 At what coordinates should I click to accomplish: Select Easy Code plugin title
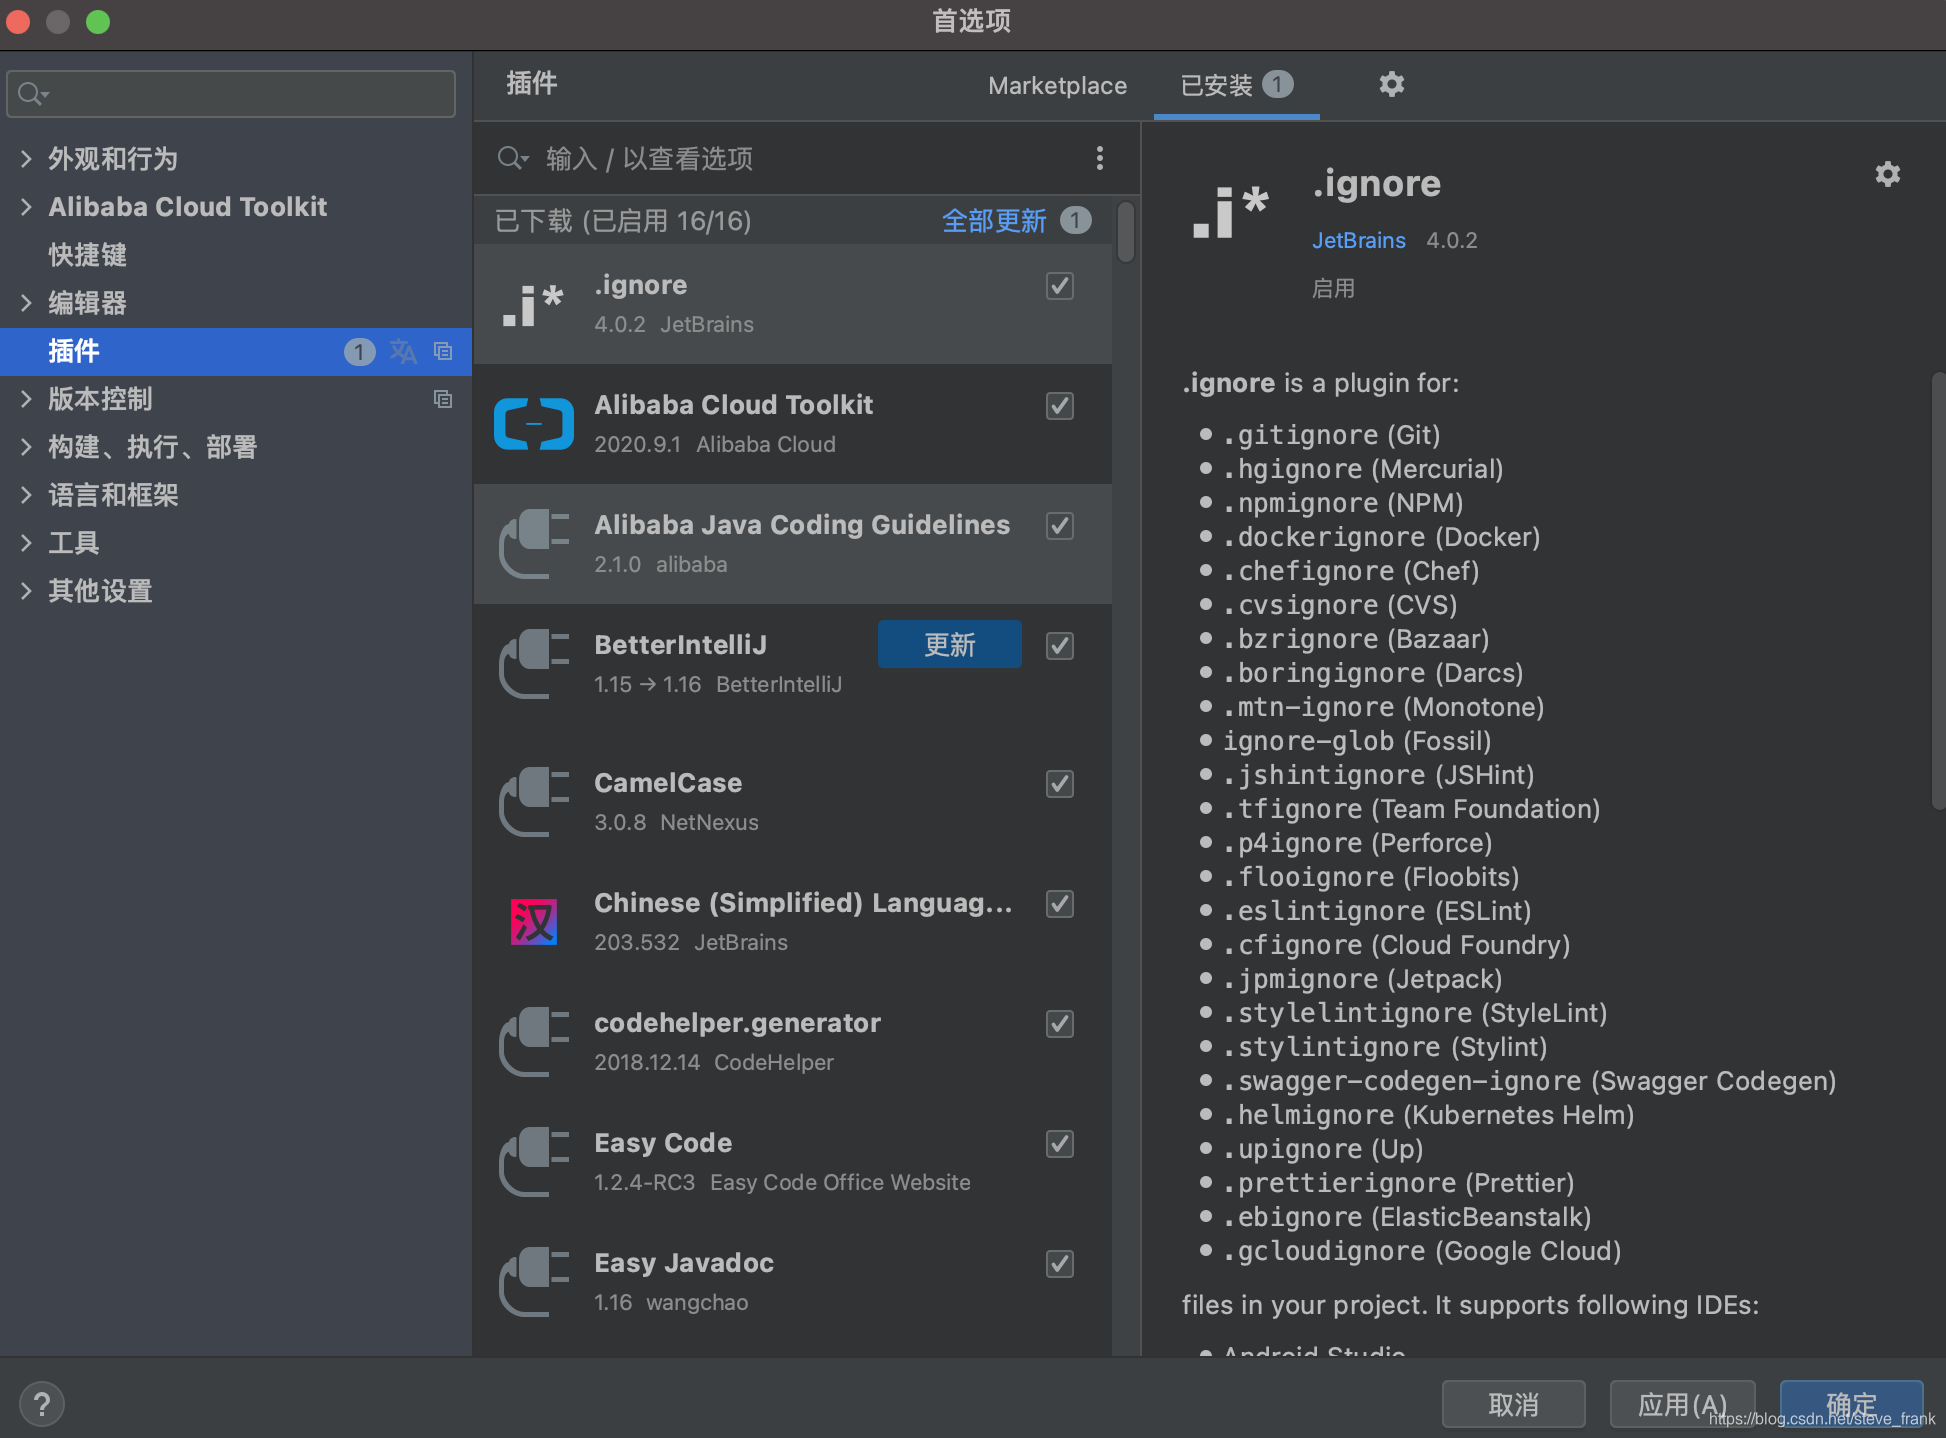tap(663, 1142)
